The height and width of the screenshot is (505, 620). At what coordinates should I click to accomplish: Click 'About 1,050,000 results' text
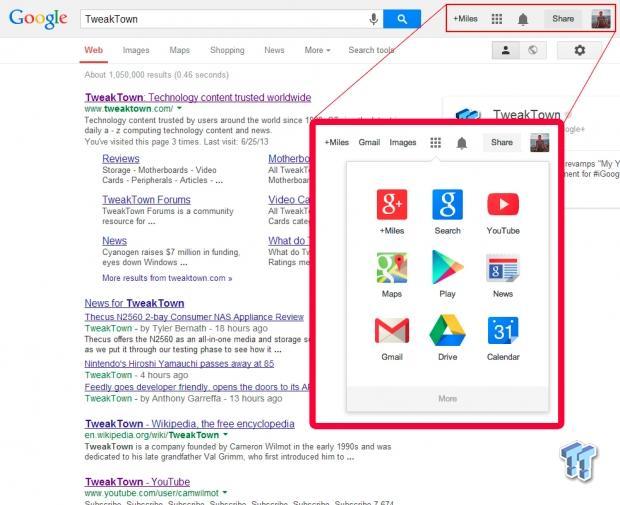coord(156,75)
